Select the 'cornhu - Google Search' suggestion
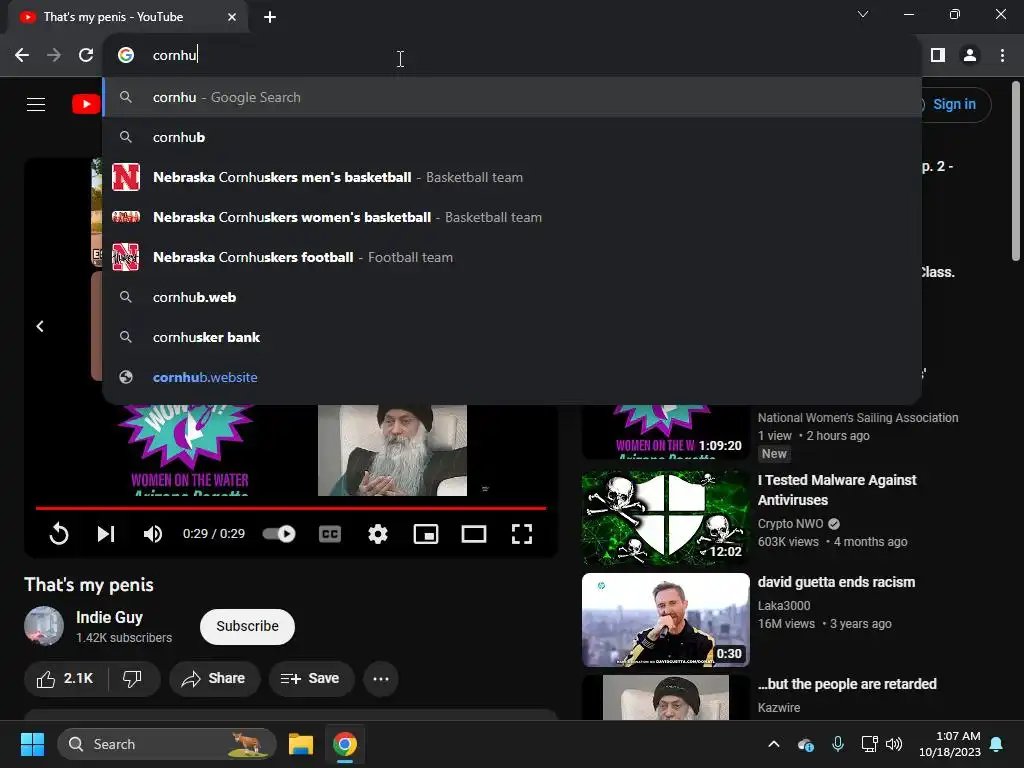 (512, 97)
